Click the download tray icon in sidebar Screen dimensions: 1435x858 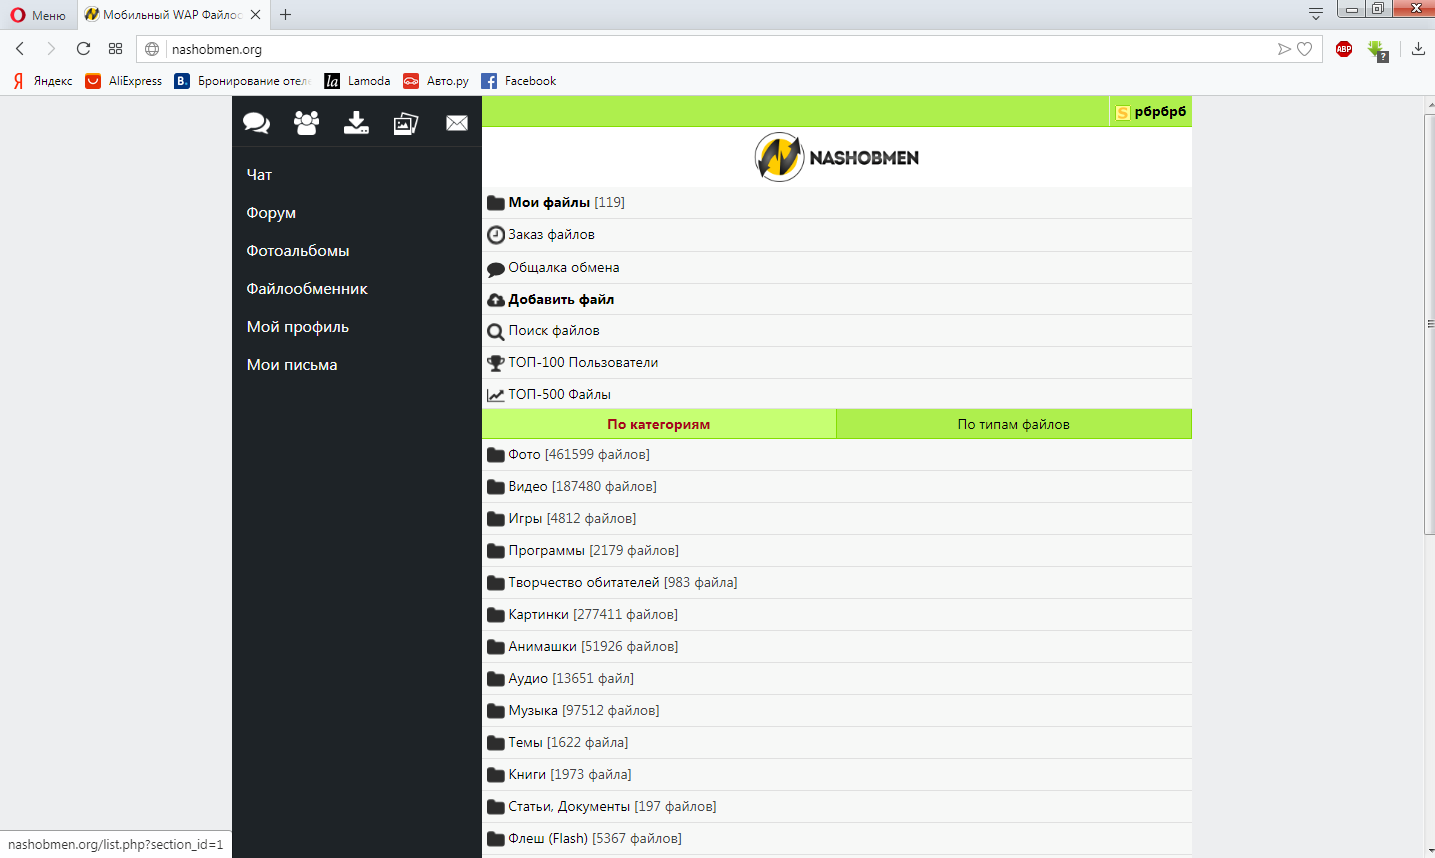pos(356,123)
